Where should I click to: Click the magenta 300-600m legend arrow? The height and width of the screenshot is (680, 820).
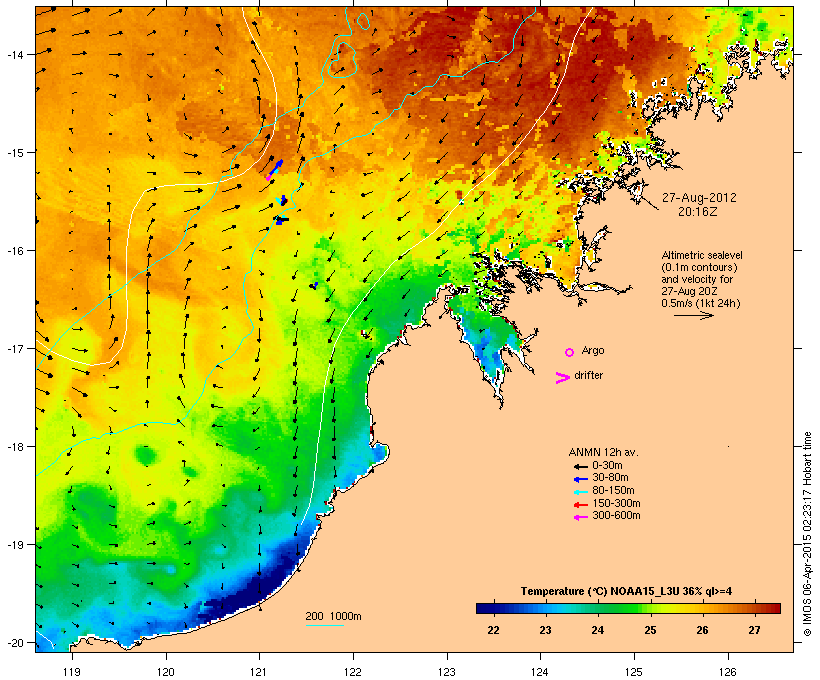[x=580, y=517]
